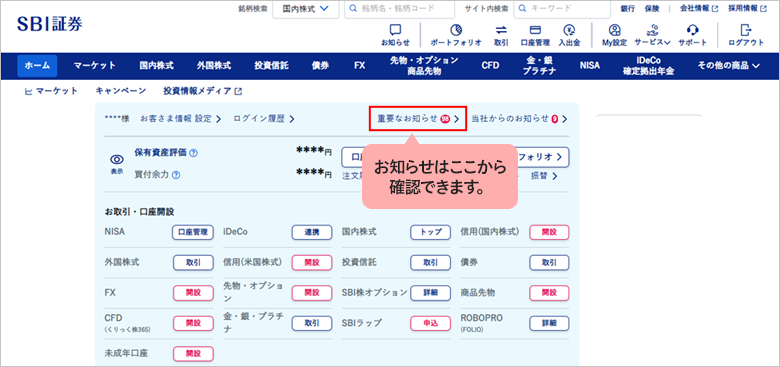Open お客さま情報 設定 link
The image size is (780, 367).
(x=181, y=119)
